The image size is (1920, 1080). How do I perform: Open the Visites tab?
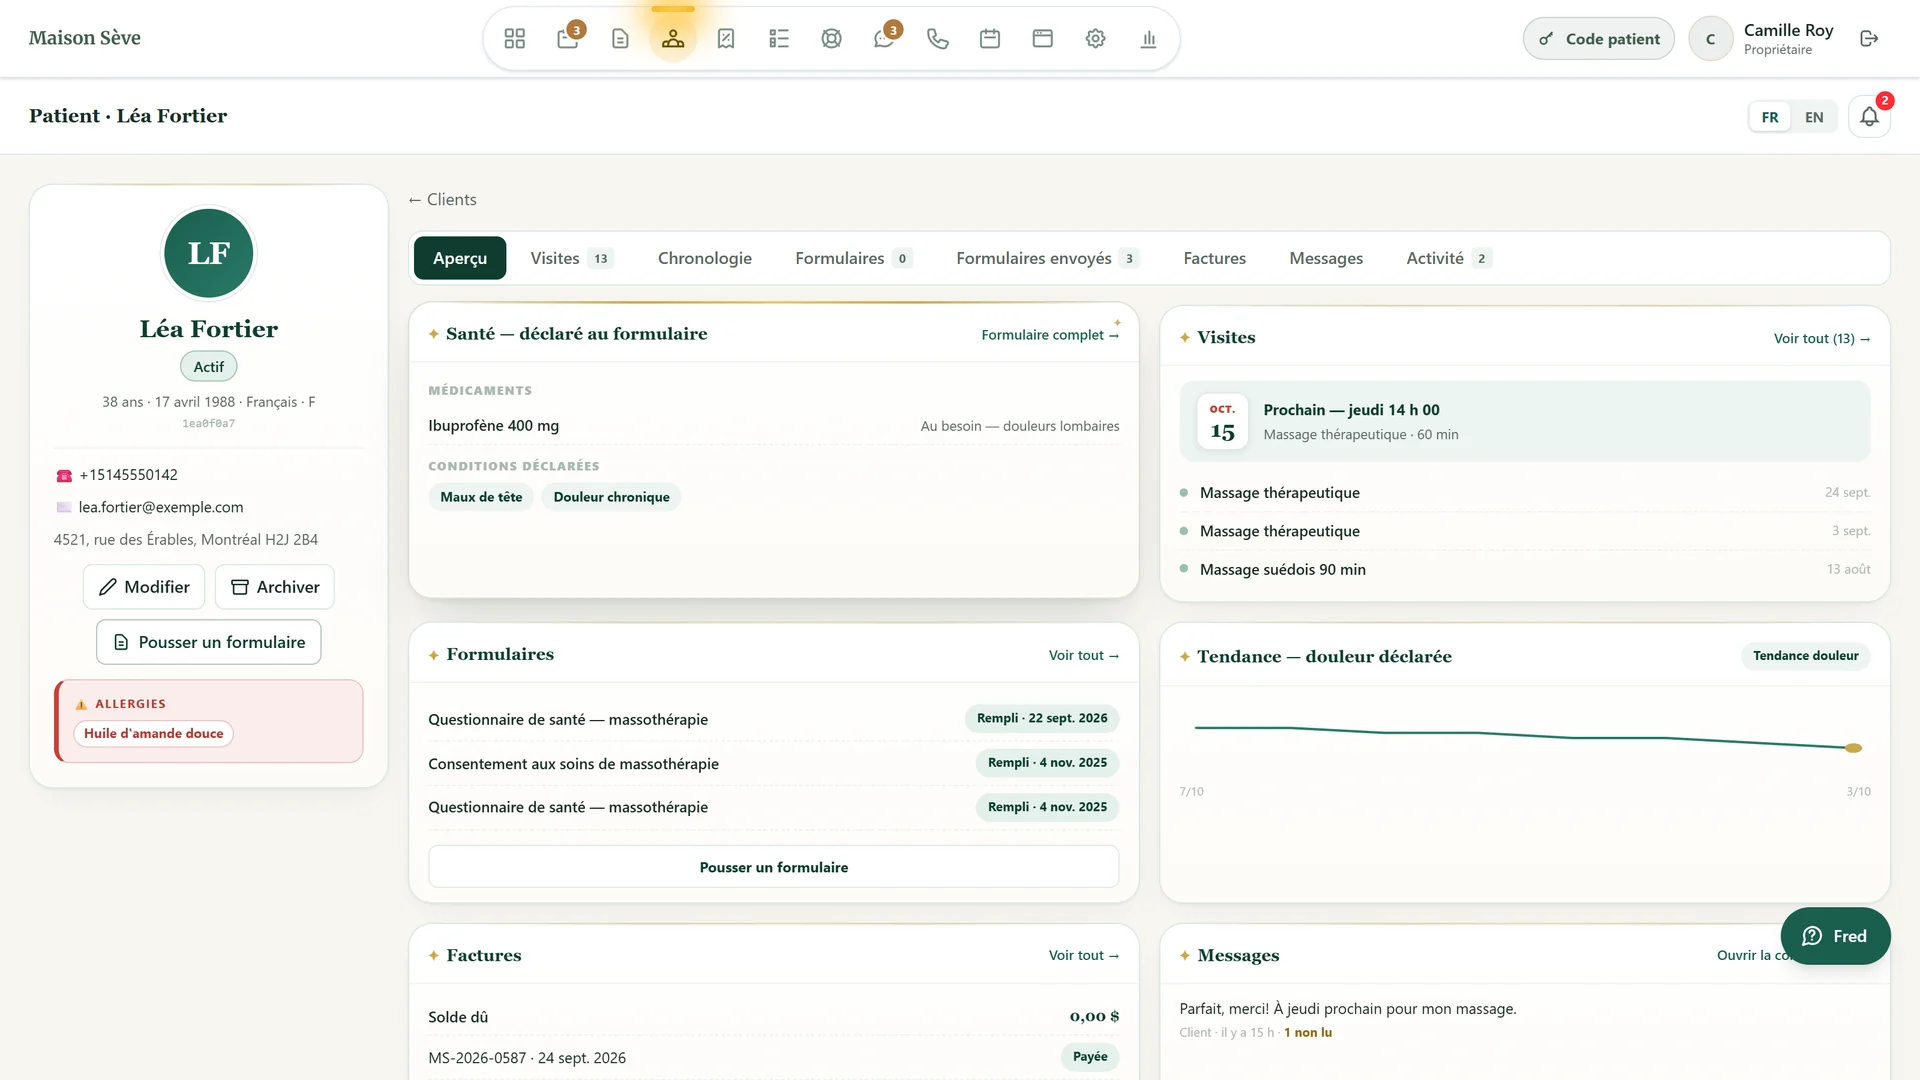pos(571,258)
